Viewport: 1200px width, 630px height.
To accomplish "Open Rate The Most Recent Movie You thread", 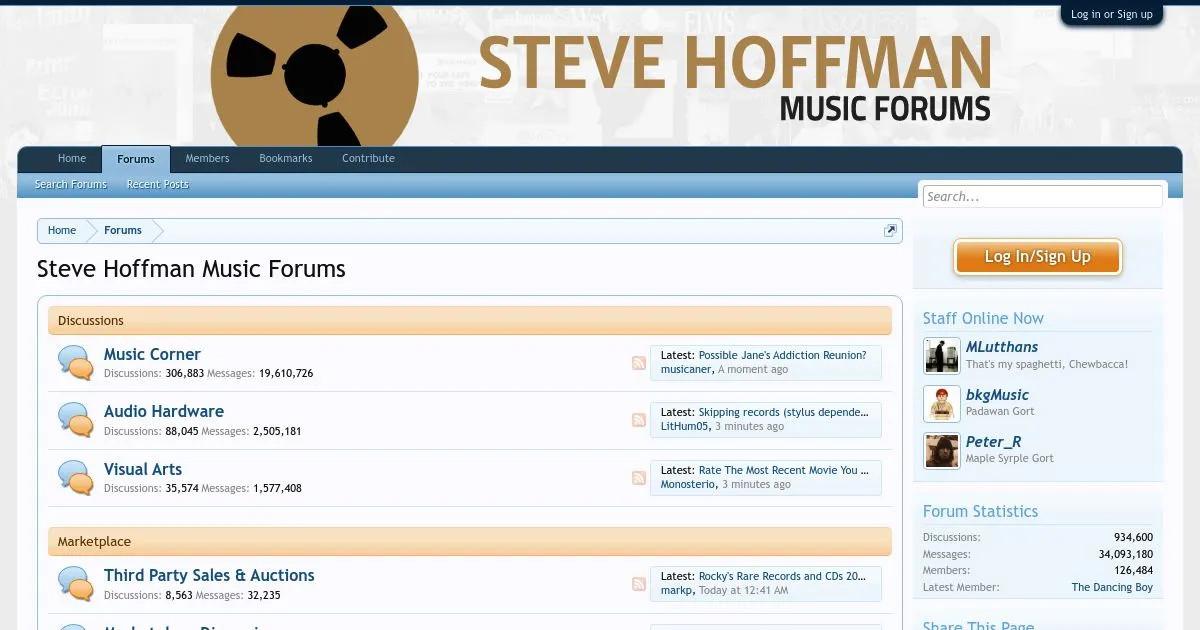I will (784, 470).
